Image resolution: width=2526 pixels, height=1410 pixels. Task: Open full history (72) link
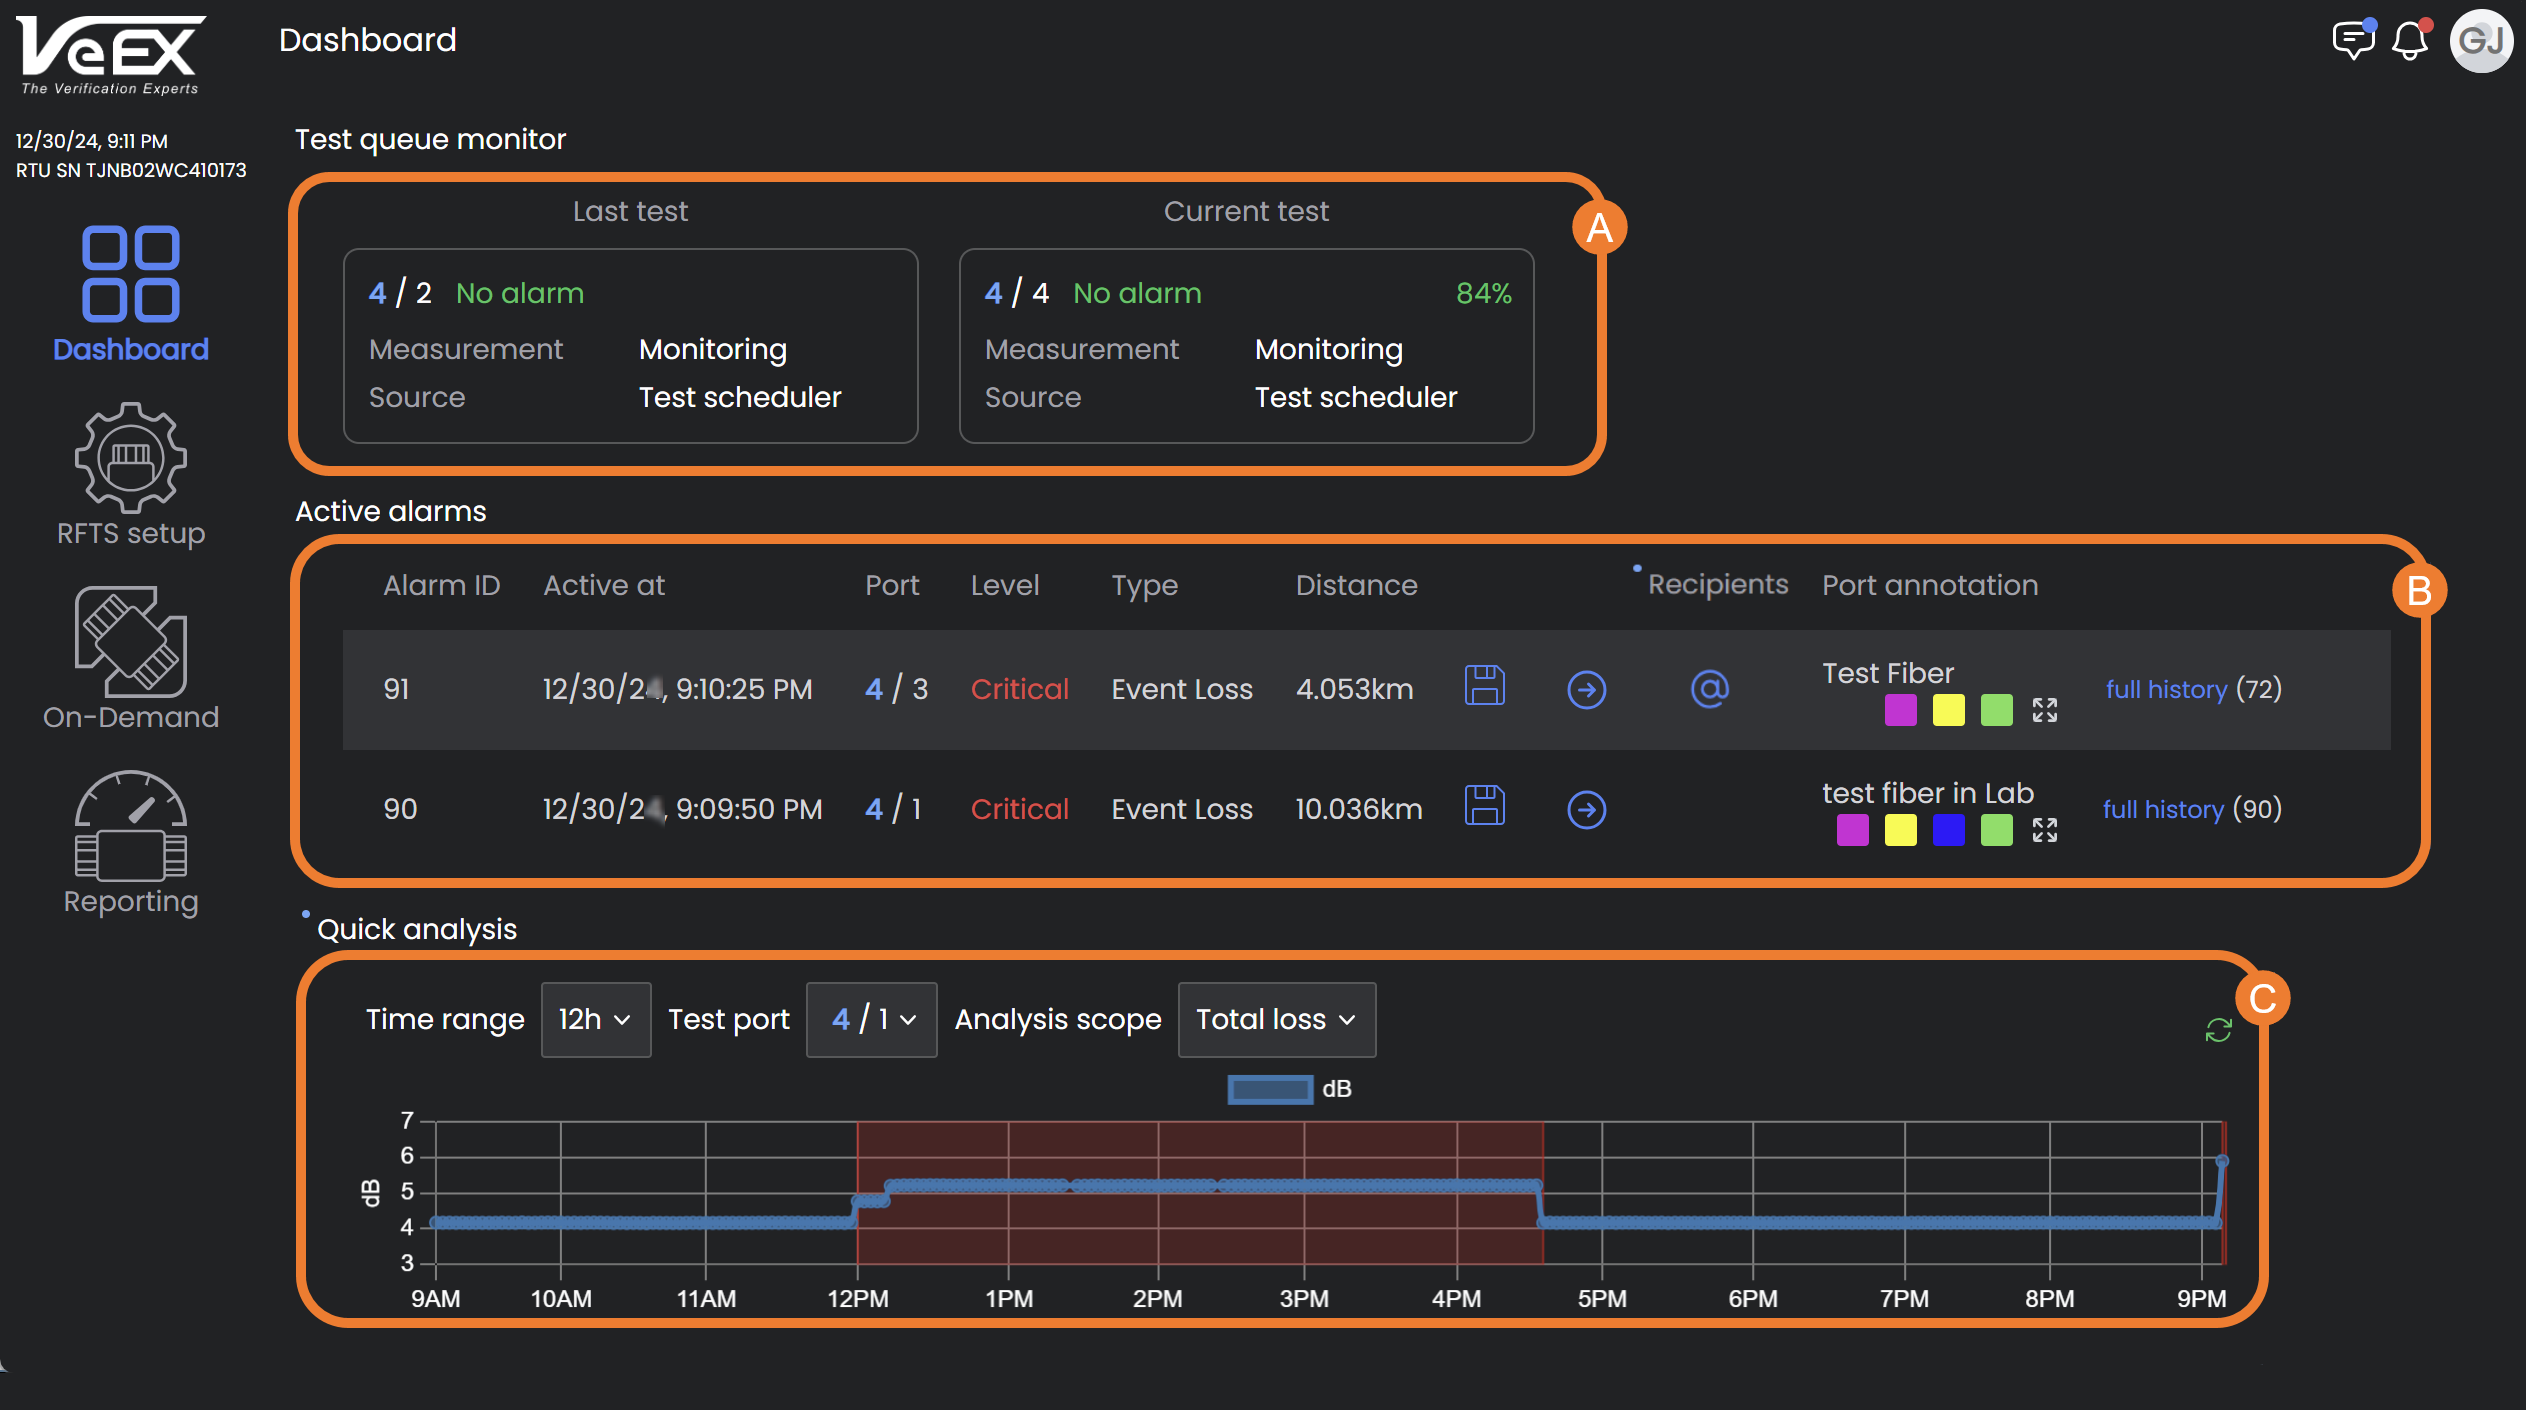coord(2166,689)
